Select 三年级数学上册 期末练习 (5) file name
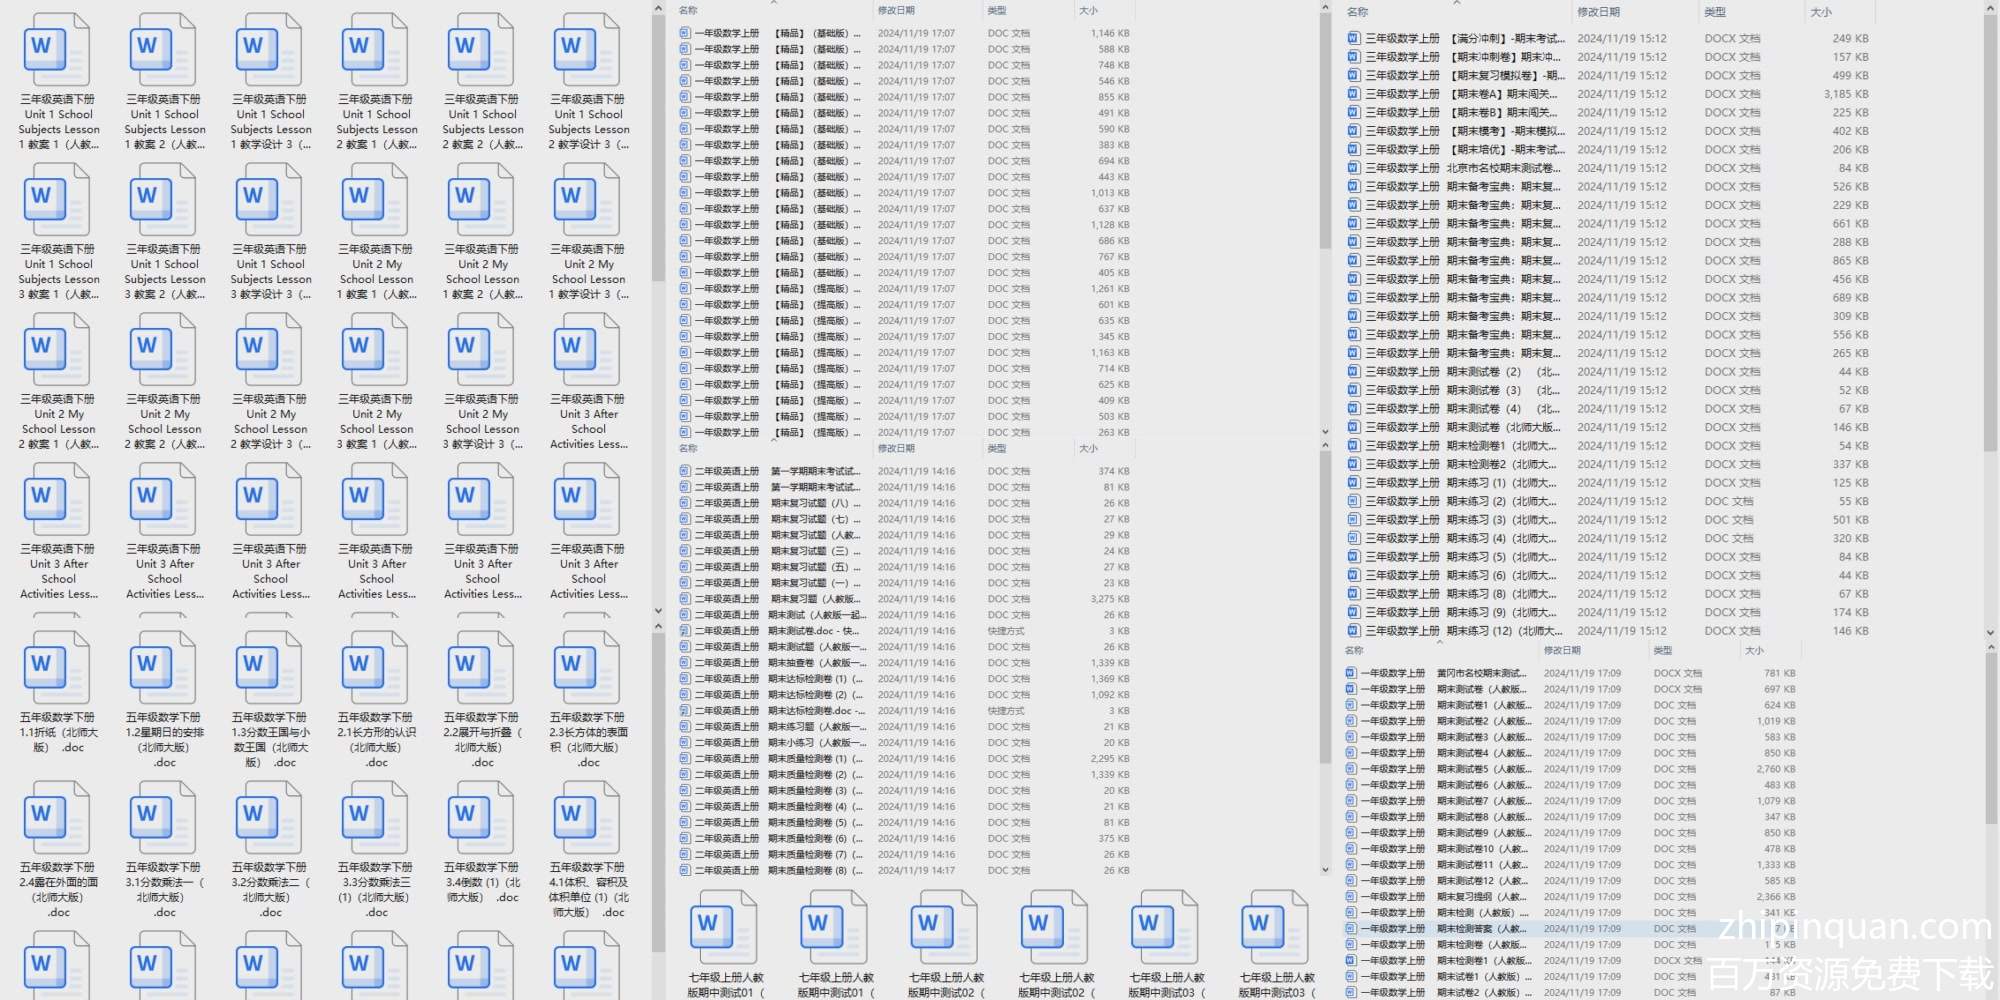The height and width of the screenshot is (1000, 2000). point(1461,557)
